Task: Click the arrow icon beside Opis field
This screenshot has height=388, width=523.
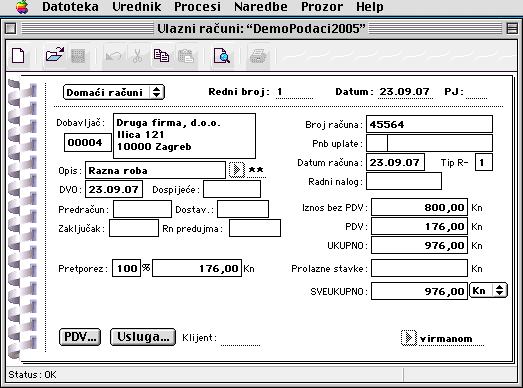Action: click(x=237, y=170)
